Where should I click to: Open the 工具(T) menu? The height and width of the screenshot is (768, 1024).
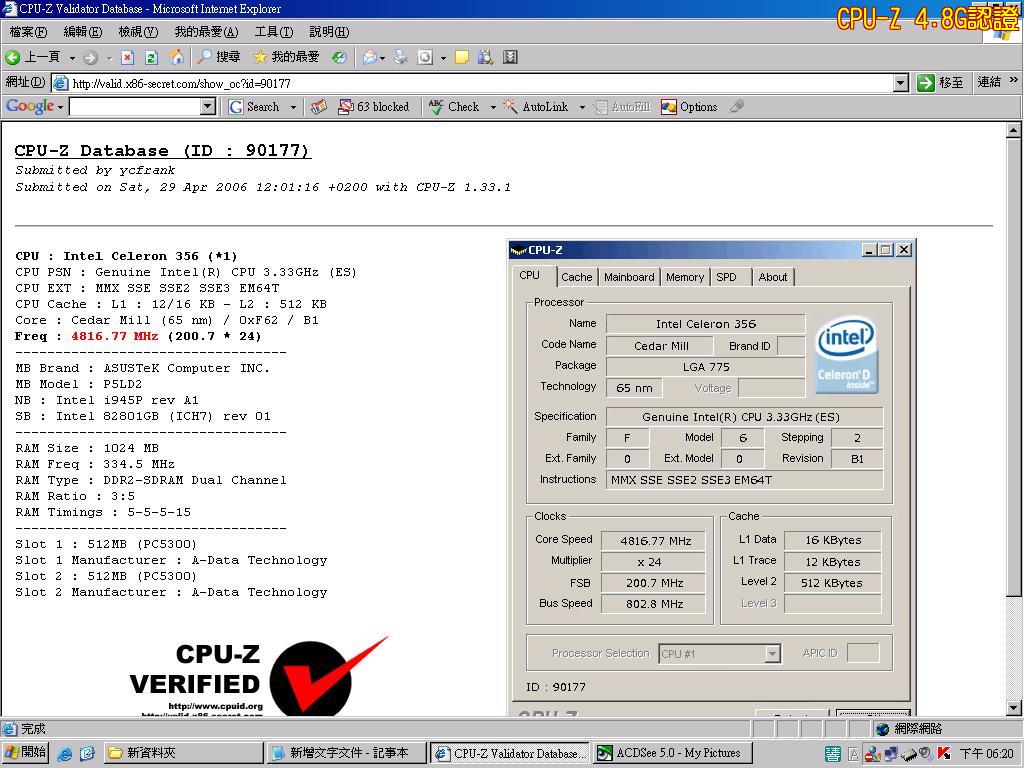(274, 32)
